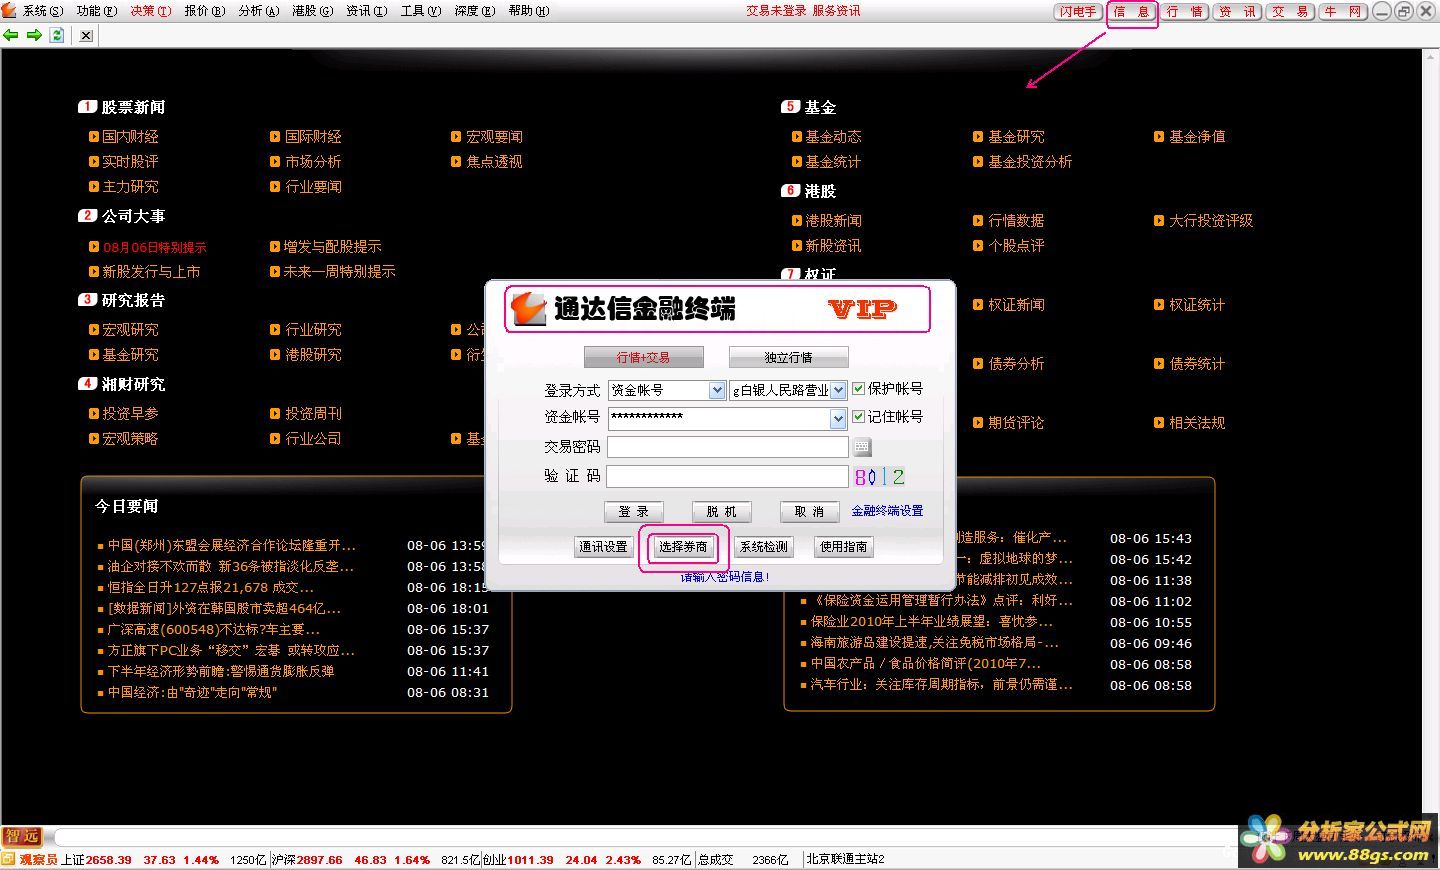Switch to the 行情+交易 login tab
This screenshot has height=870, width=1440.
(643, 357)
